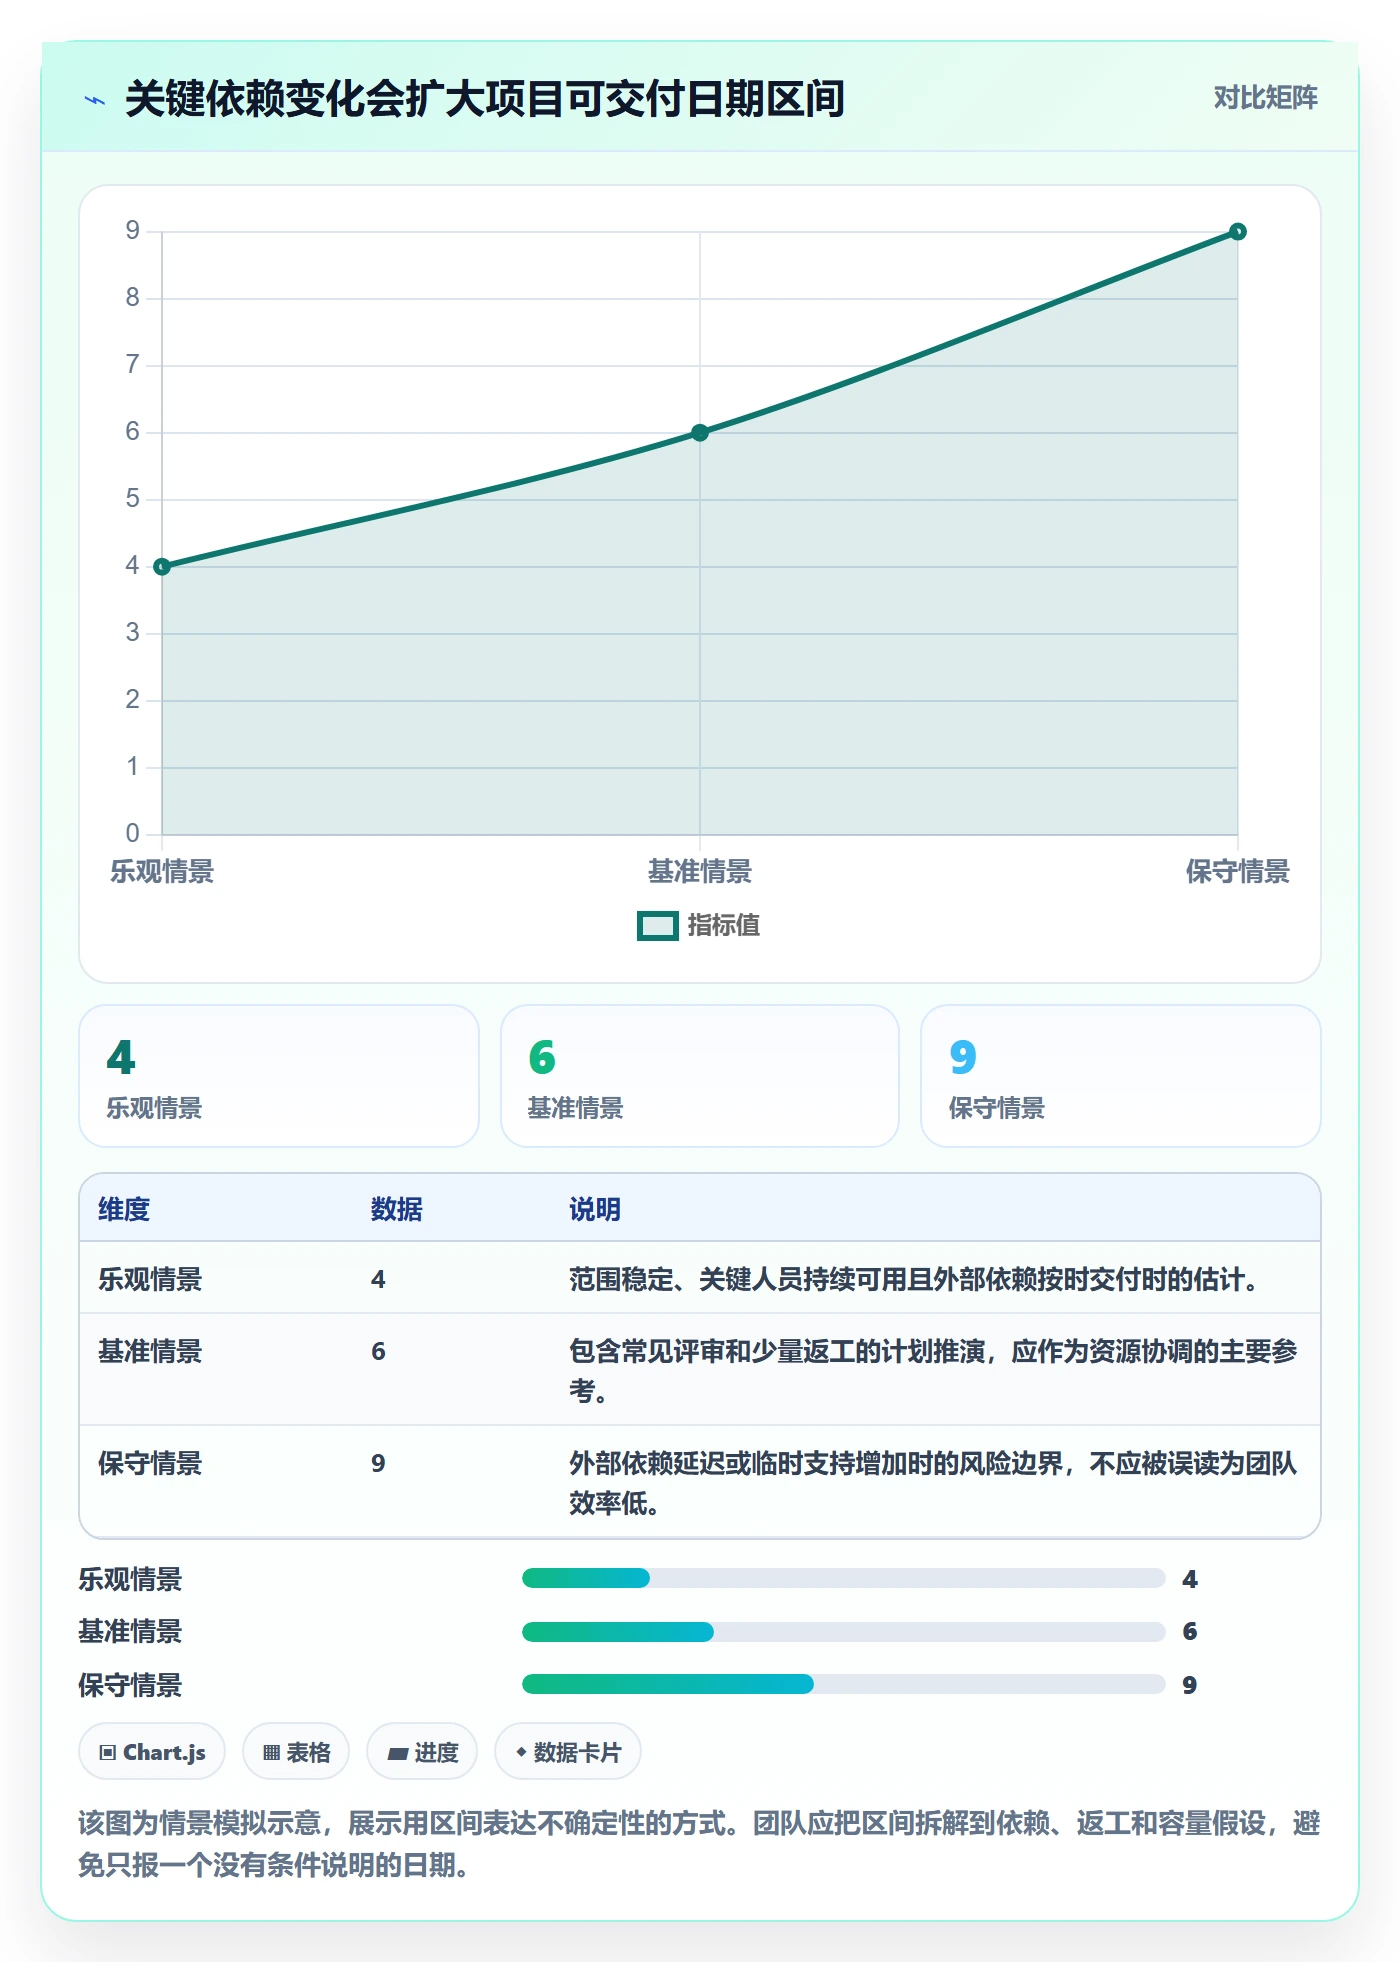This screenshot has height=1962, width=1400.
Task: Click table value 6 in 基准情景 row
Action: (x=378, y=1352)
